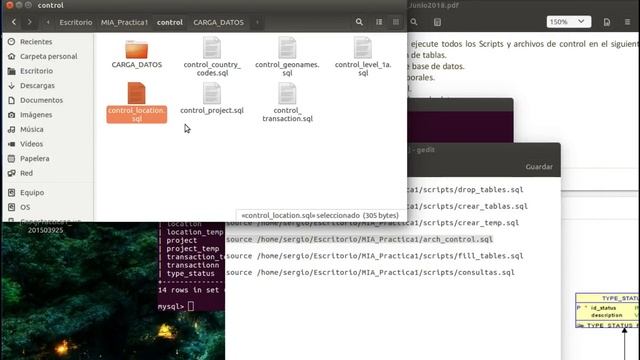
Task: Go forward in the file manager
Action: [x=29, y=22]
